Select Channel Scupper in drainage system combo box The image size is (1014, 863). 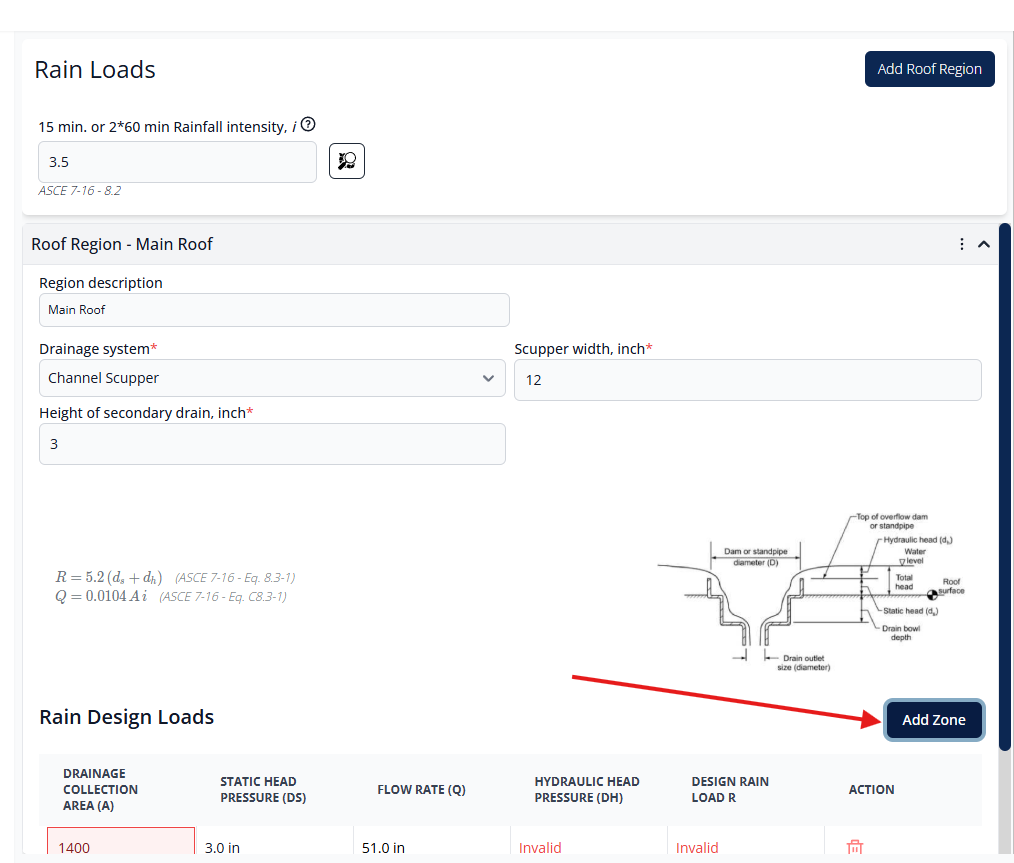tap(272, 378)
